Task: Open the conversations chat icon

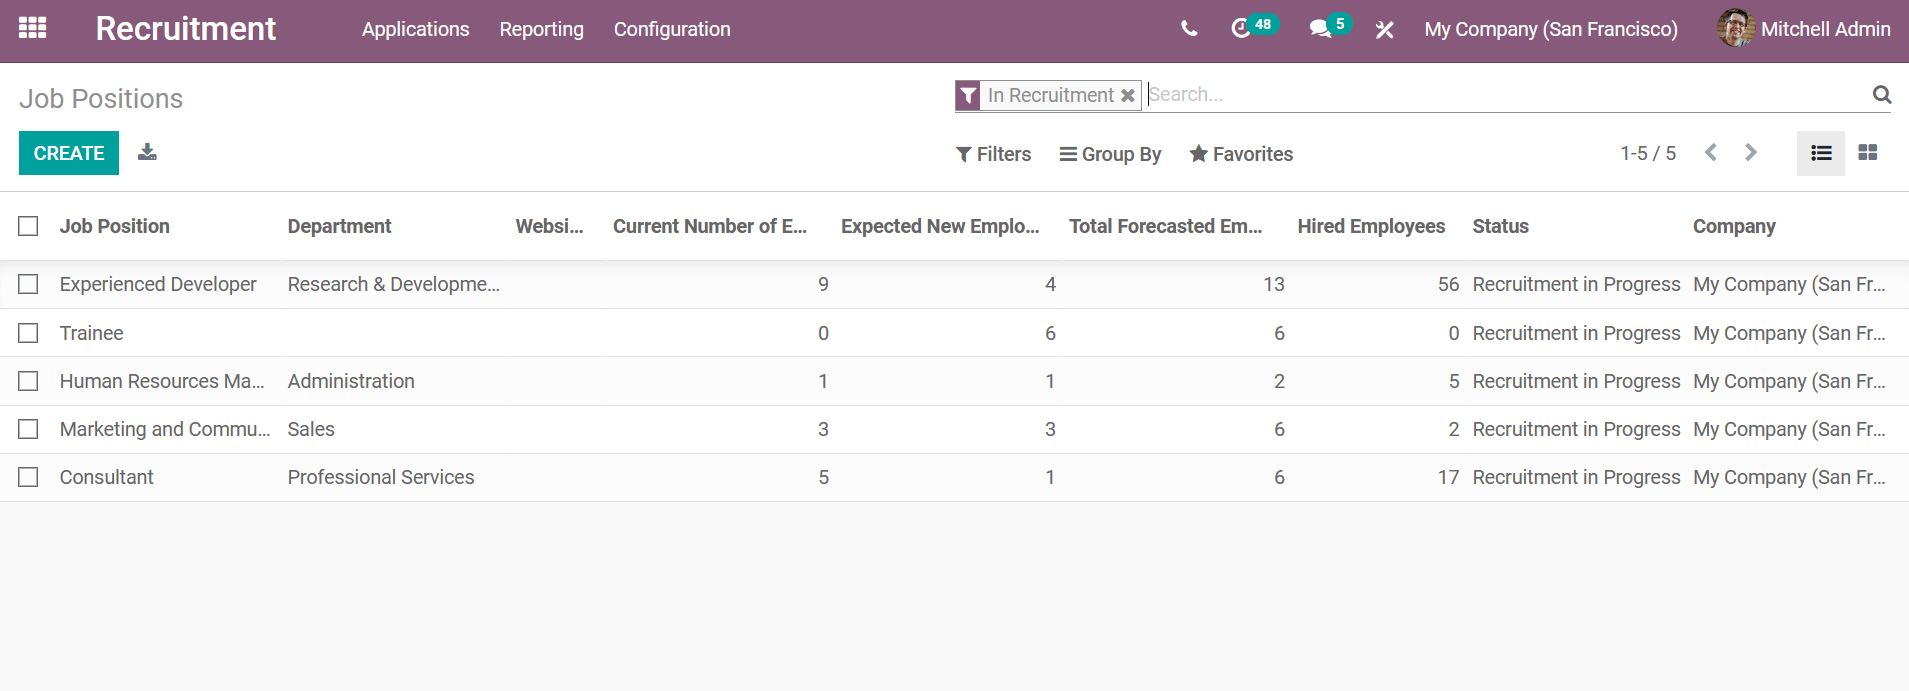Action: [1320, 29]
